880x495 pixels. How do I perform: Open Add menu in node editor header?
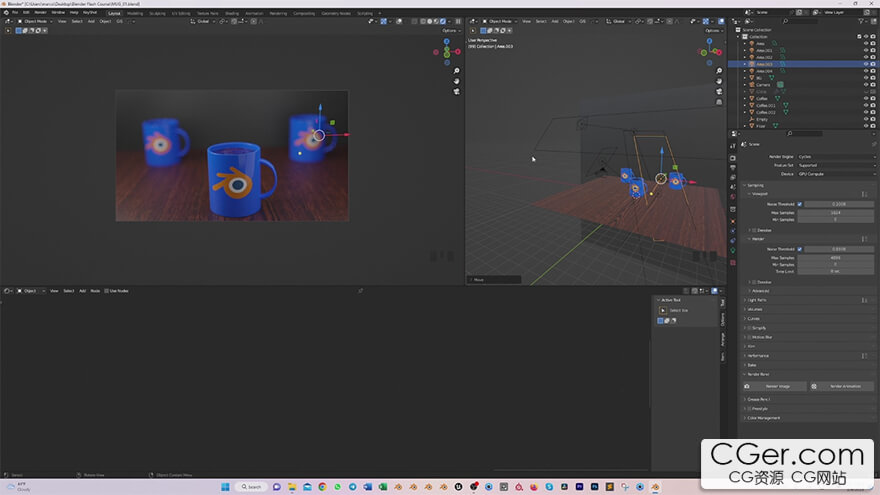tap(82, 291)
